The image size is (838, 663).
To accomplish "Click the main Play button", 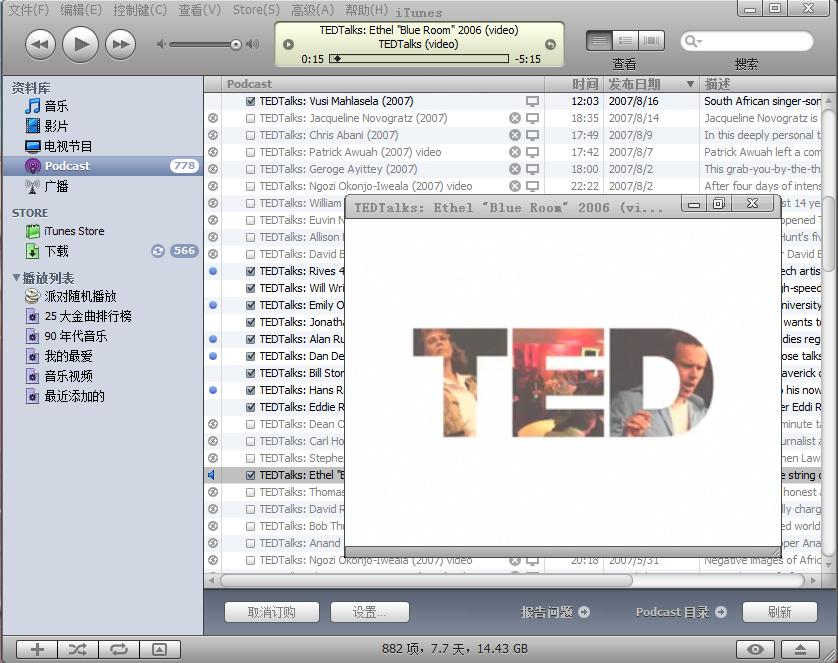I will coord(80,44).
